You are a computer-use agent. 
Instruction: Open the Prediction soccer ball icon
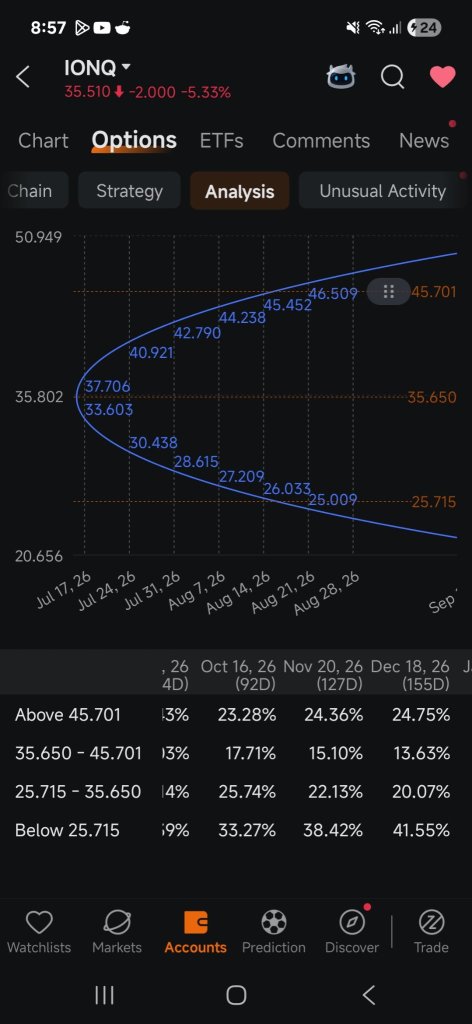274,923
